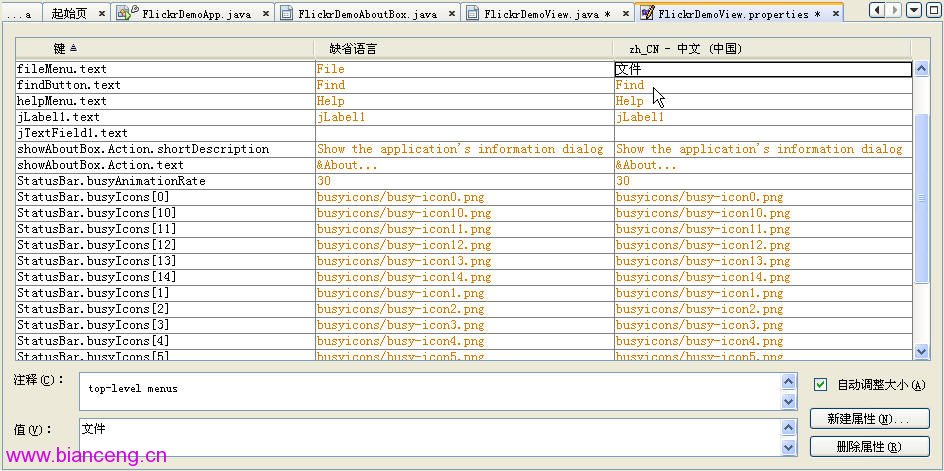Switch to FlickrDemoApp.java tab

tap(197, 14)
